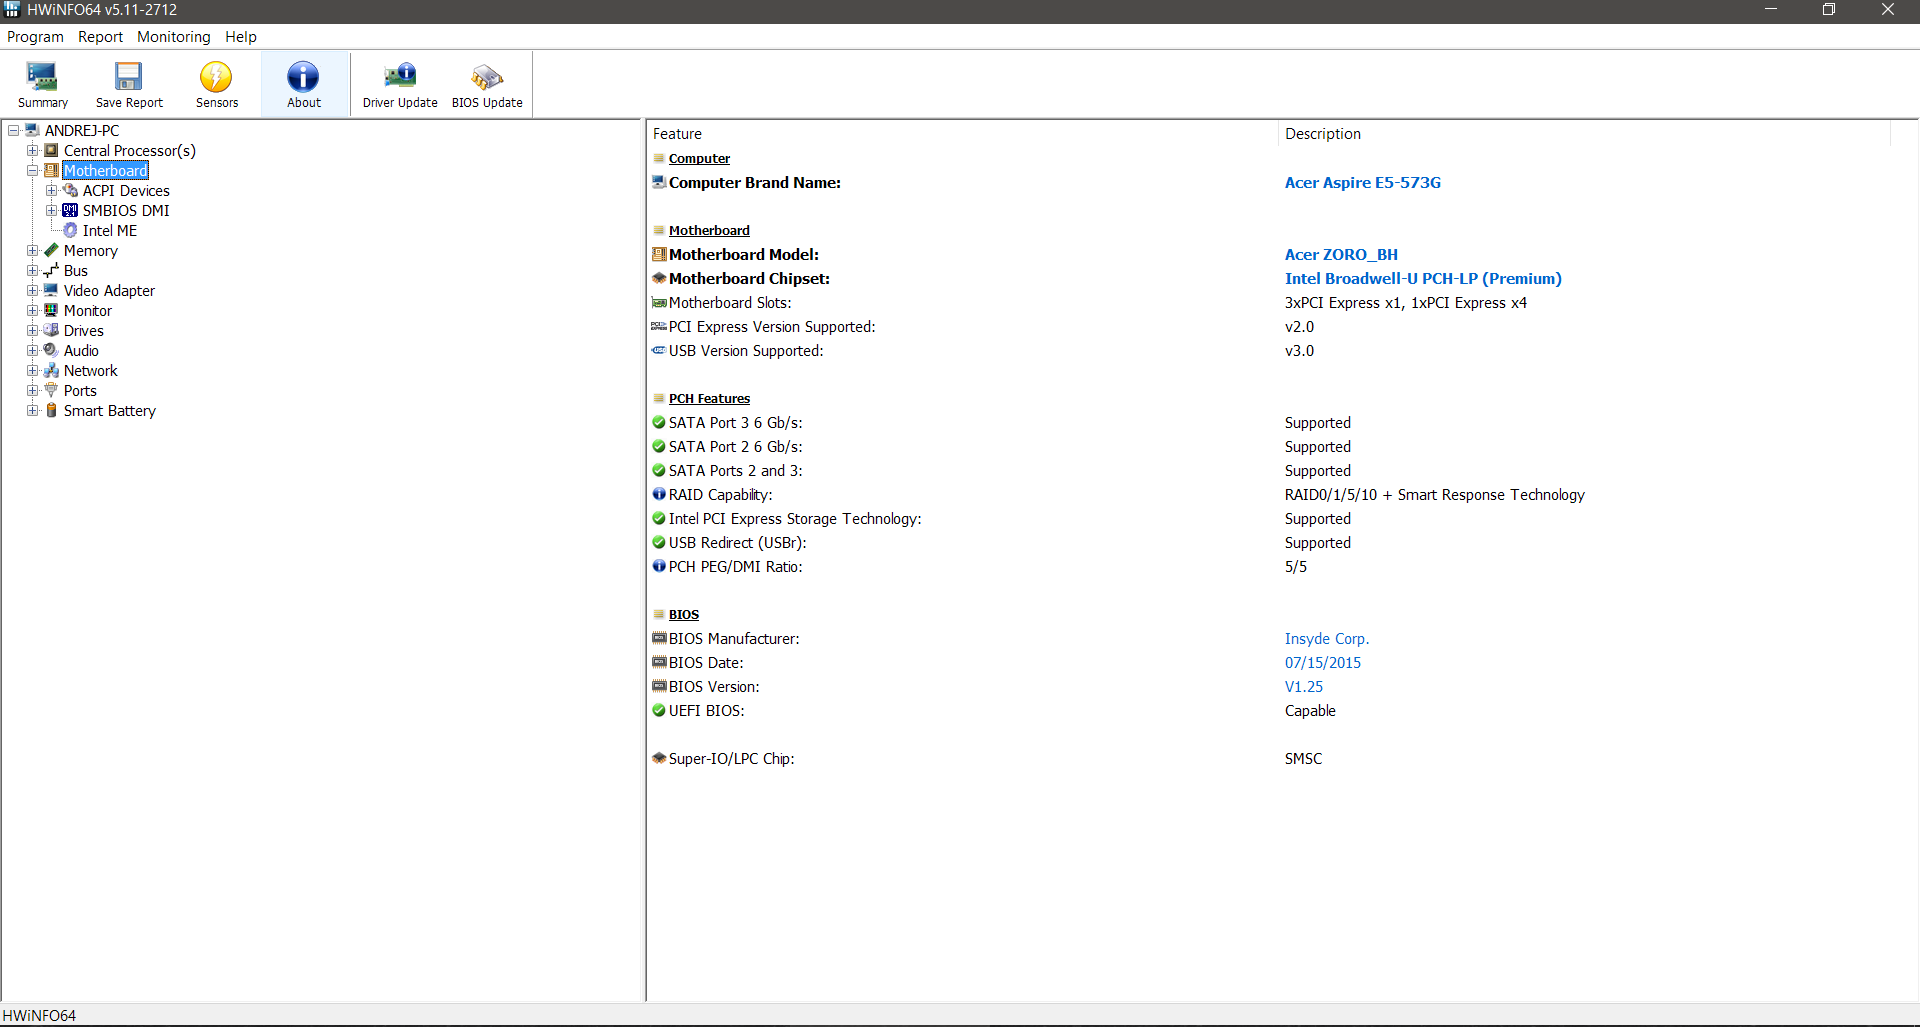Click the RAID Capability info icon
The image size is (1920, 1027).
coord(659,494)
